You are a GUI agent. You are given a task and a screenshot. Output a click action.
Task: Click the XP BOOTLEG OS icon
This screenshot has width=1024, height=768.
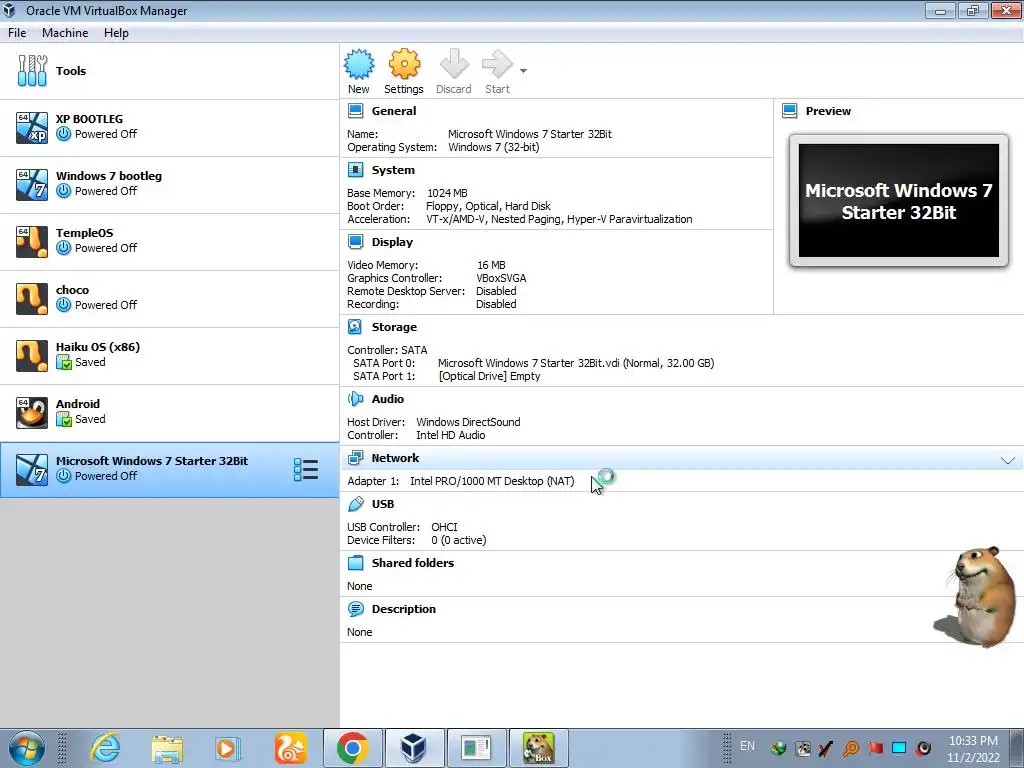point(32,127)
